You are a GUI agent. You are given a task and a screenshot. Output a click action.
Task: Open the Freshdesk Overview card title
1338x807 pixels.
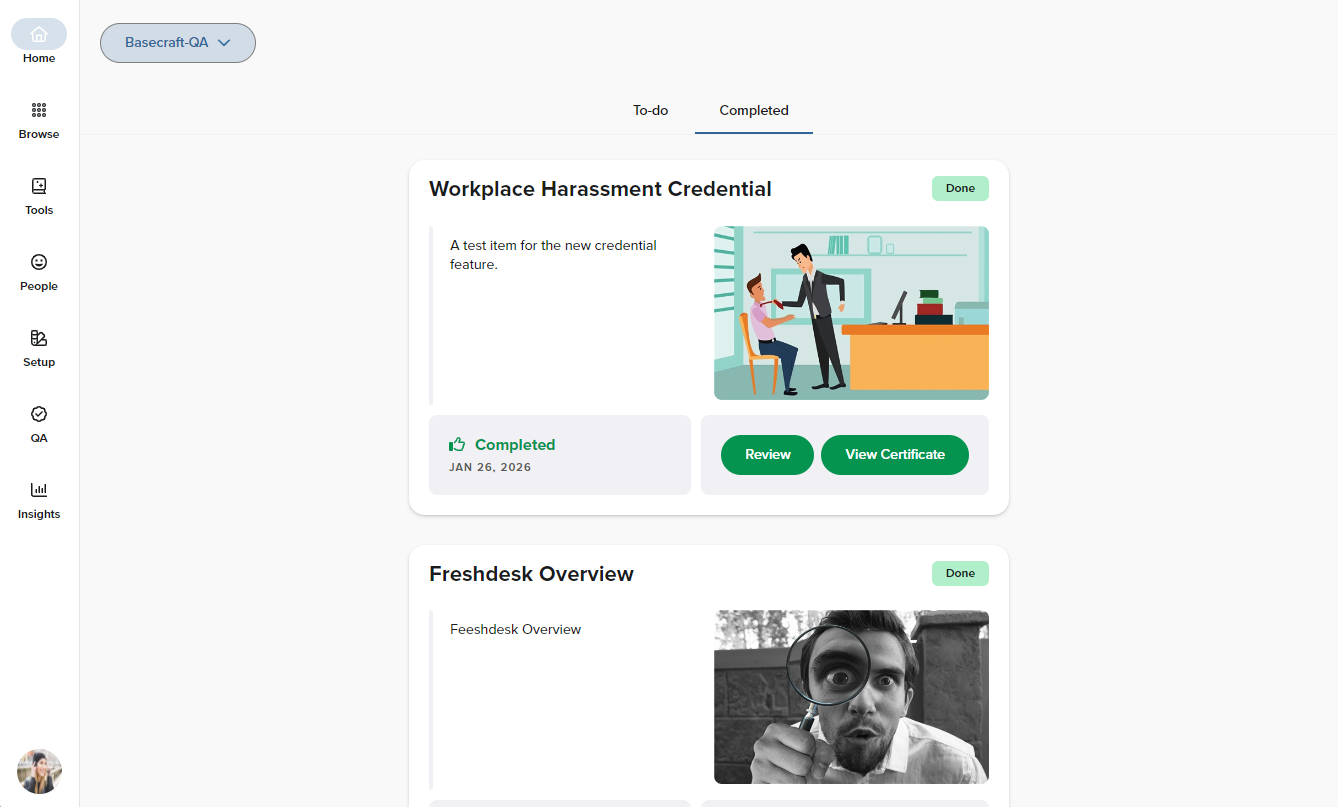[x=531, y=574]
